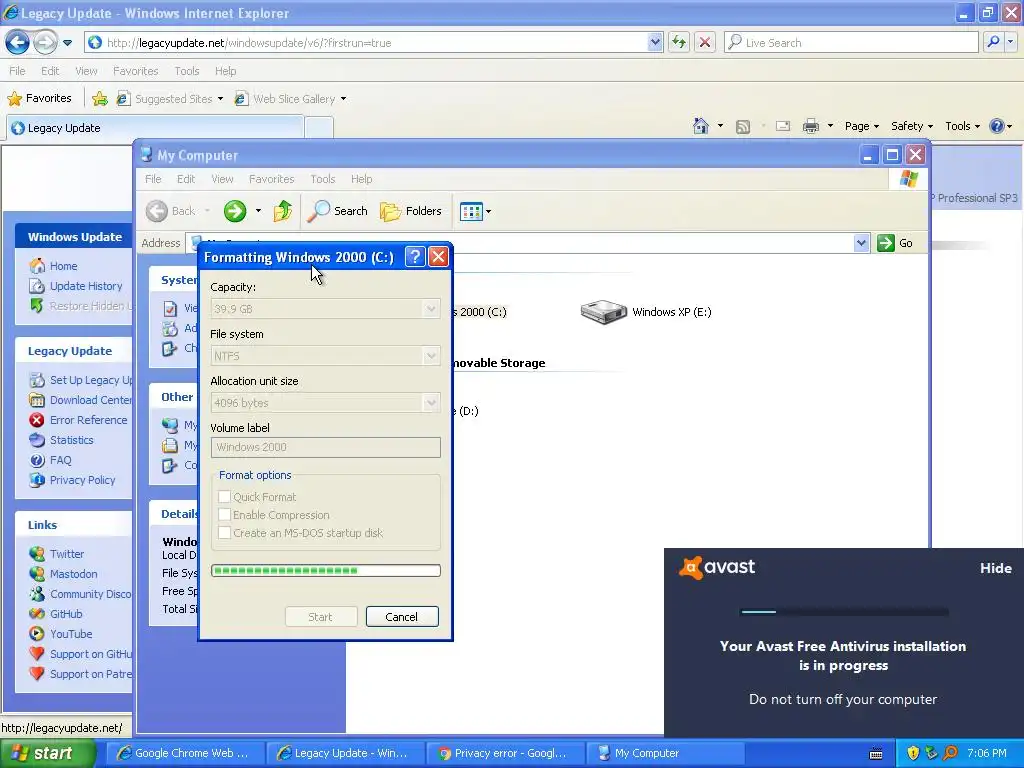Open the Safety menu dropdown
Viewport: 1024px width, 768px height.
point(912,126)
